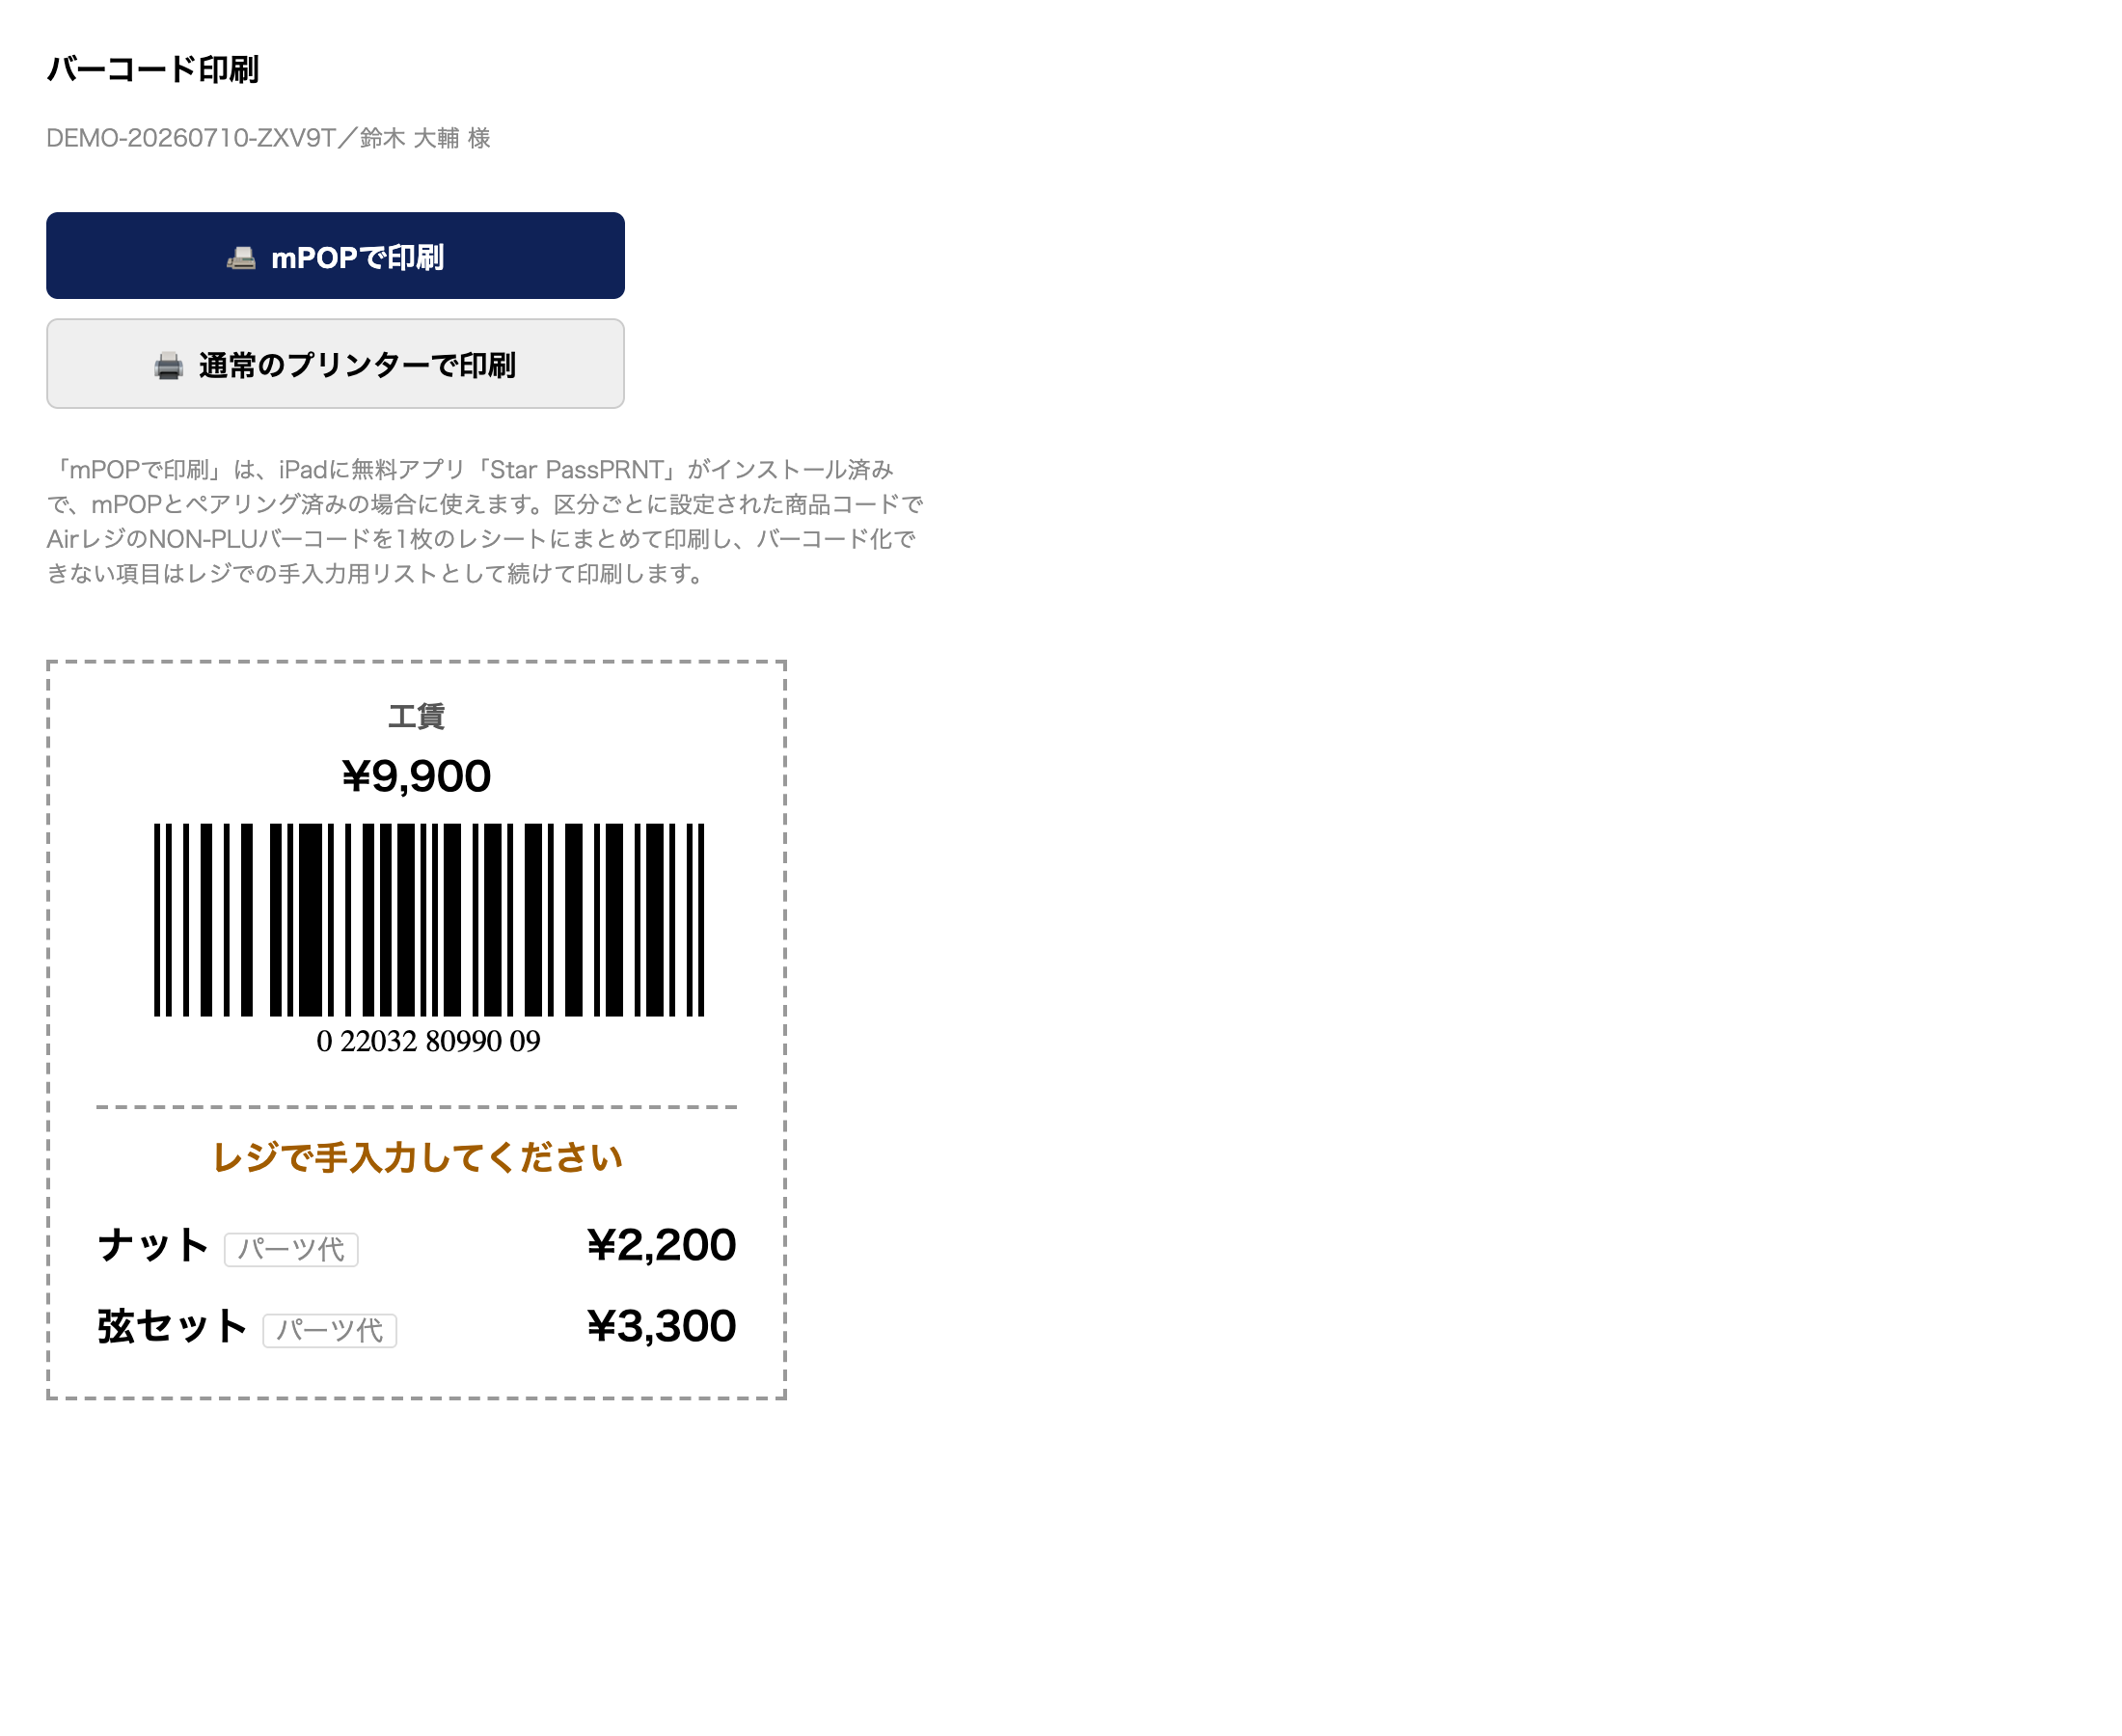The image size is (2122, 1736).
Task: Select the order ID DEMO-20260710-ZXV9T text
Action: pos(191,138)
